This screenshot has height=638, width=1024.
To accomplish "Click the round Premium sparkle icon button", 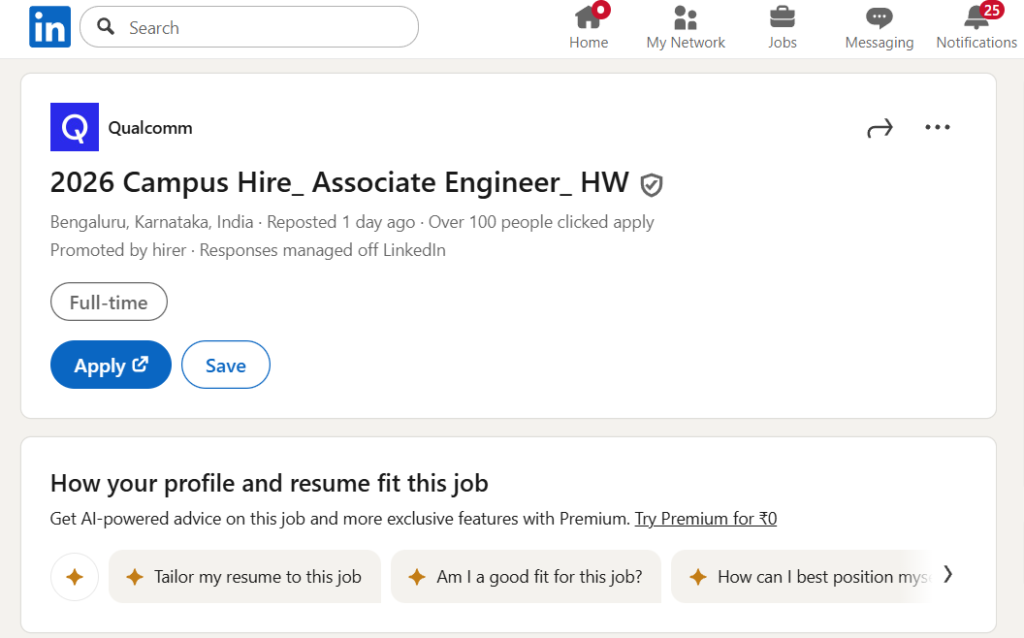I will [x=74, y=577].
